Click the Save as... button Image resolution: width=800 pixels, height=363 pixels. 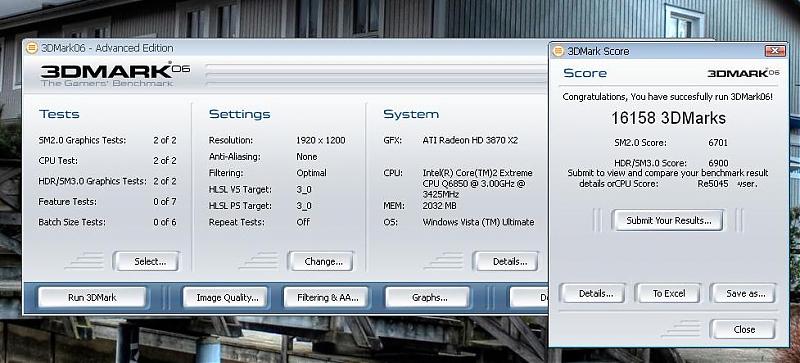click(743, 294)
